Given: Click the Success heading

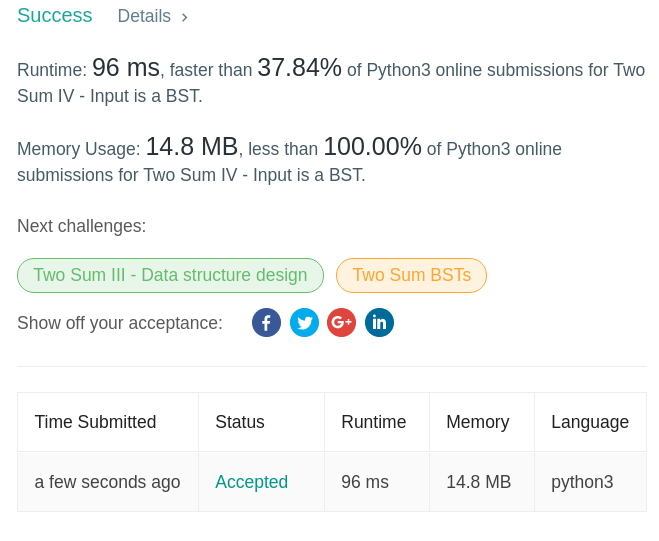Looking at the screenshot, I should tap(55, 16).
